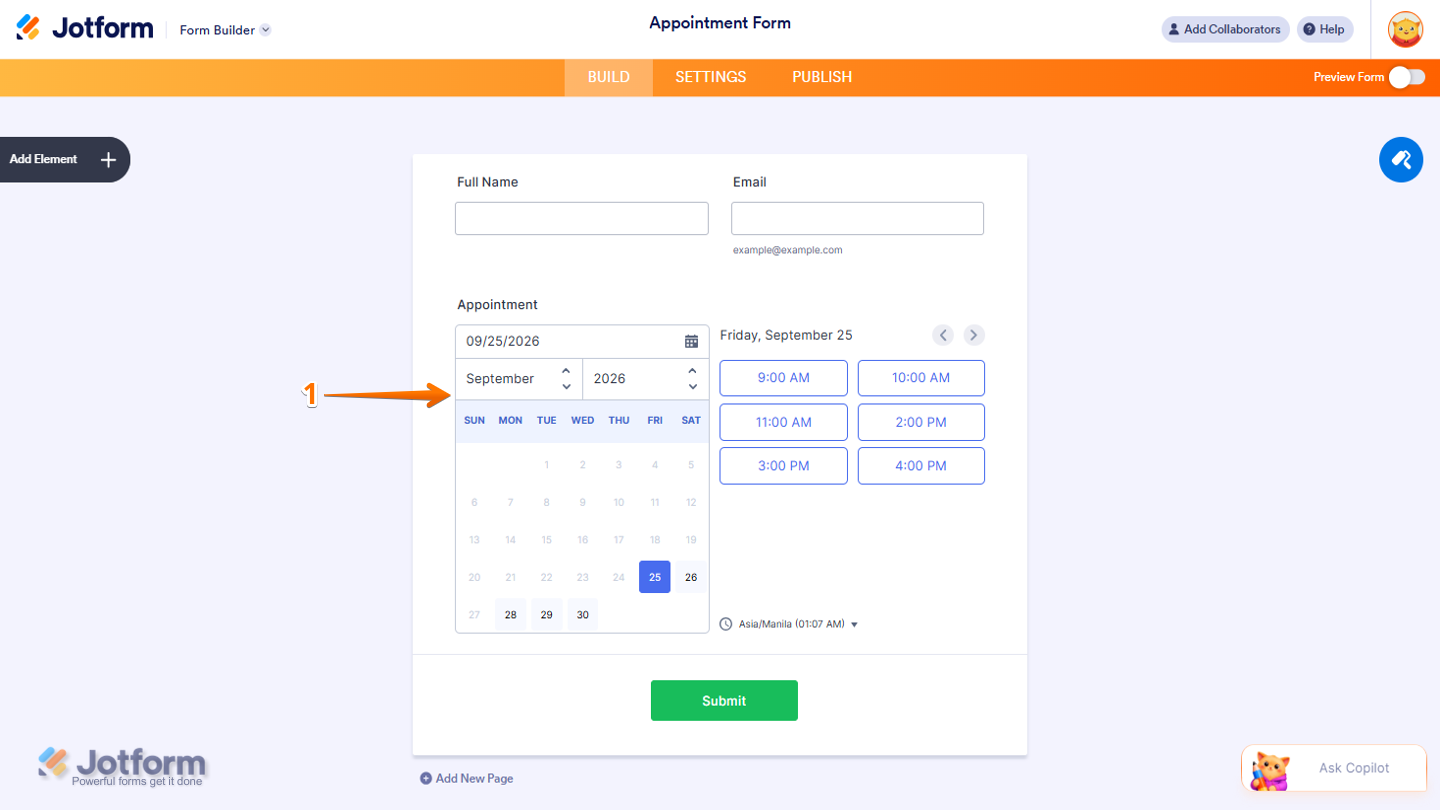Click the Appointment Form title
The height and width of the screenshot is (810, 1440).
(x=720, y=23)
